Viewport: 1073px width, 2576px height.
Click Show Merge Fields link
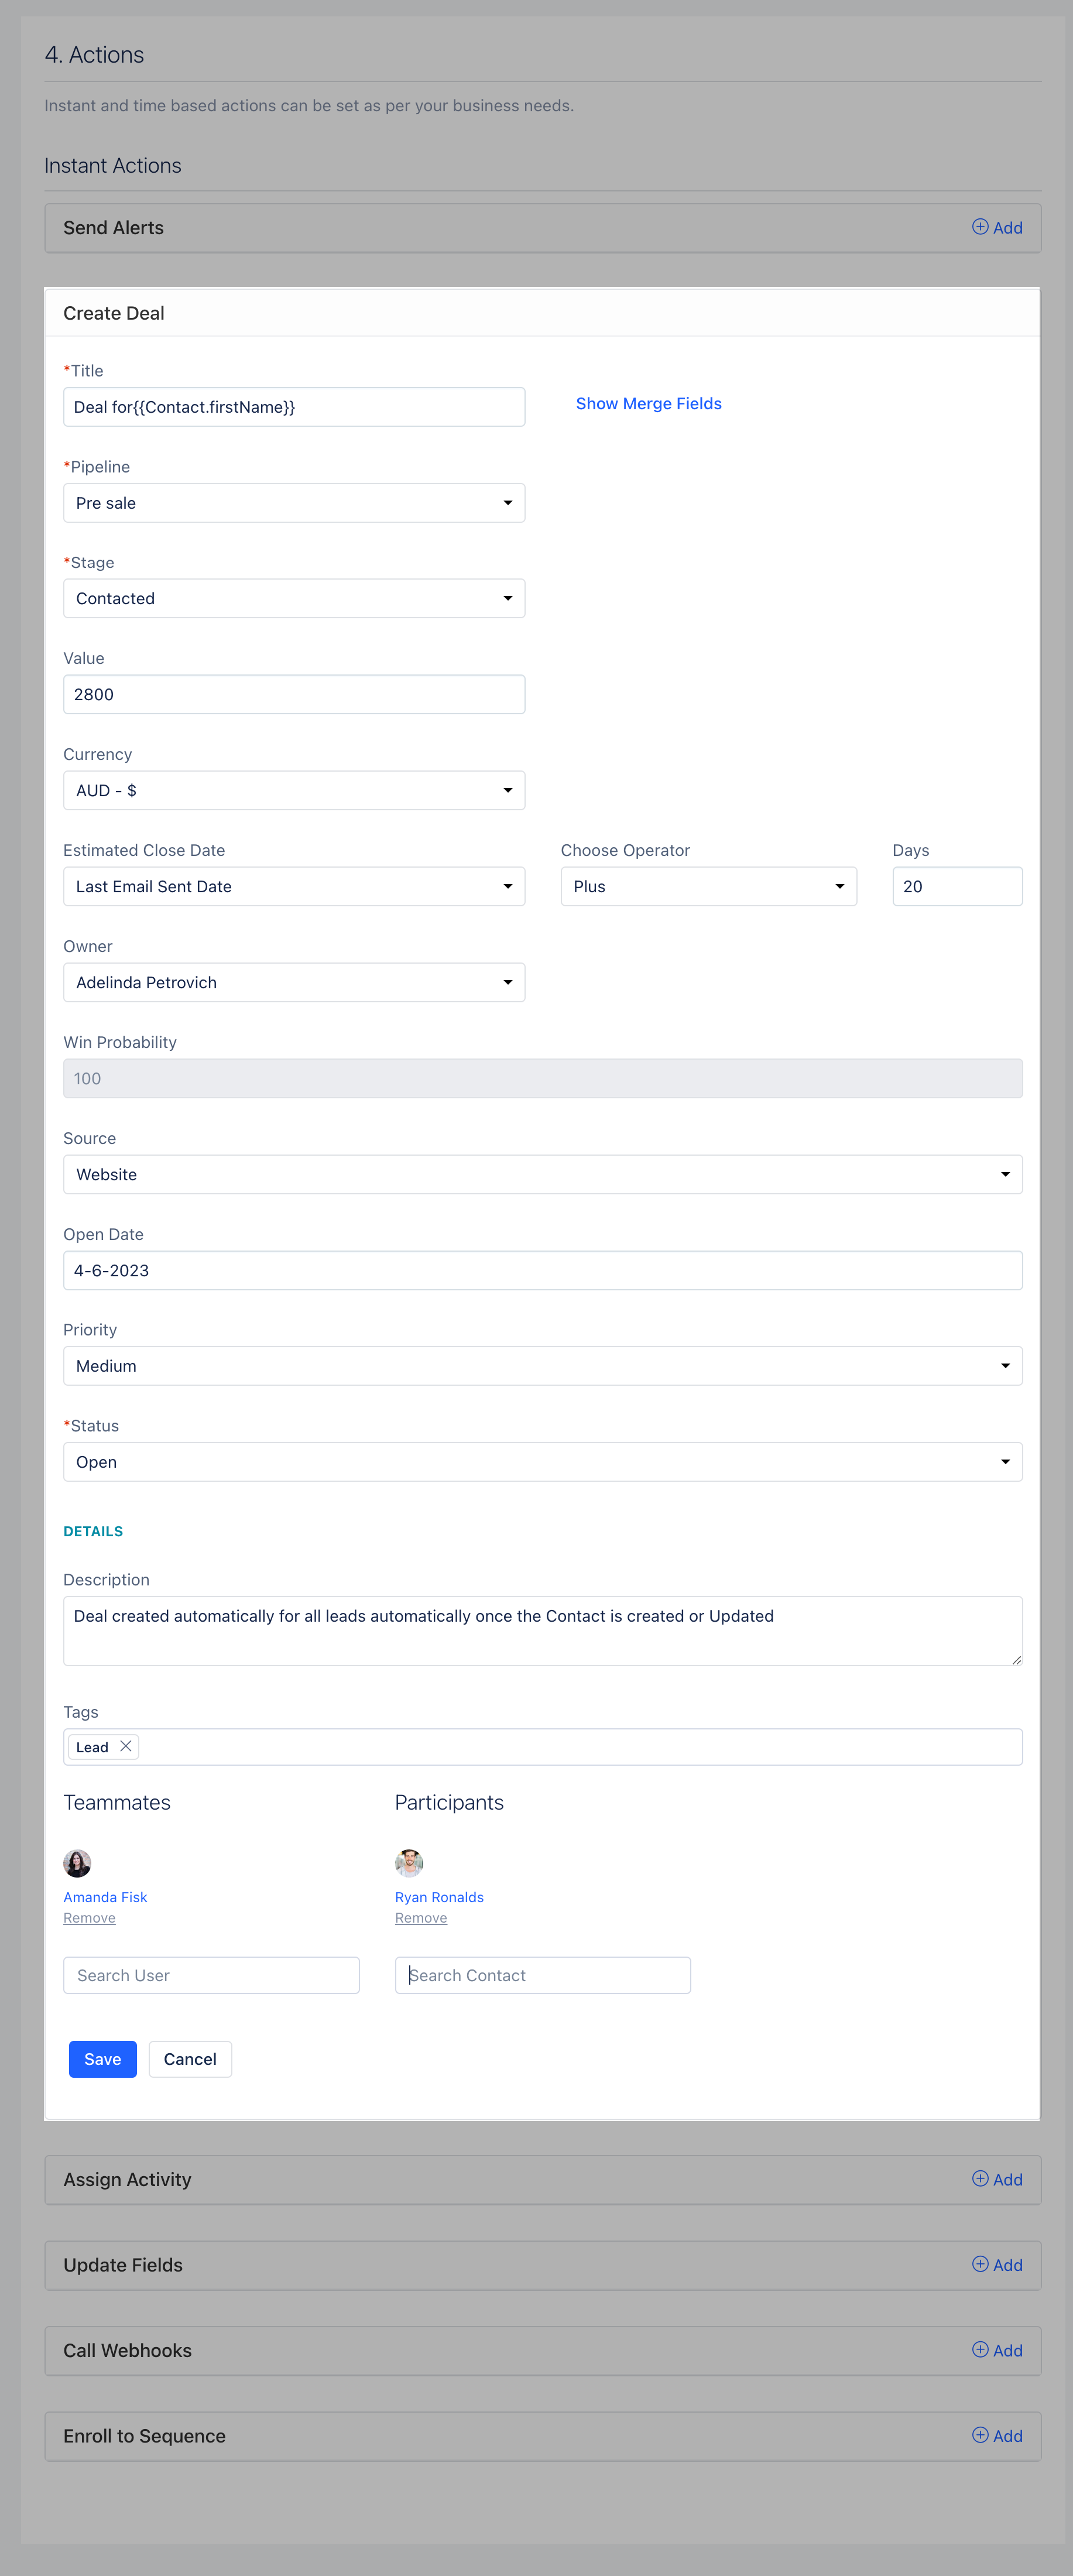point(648,403)
